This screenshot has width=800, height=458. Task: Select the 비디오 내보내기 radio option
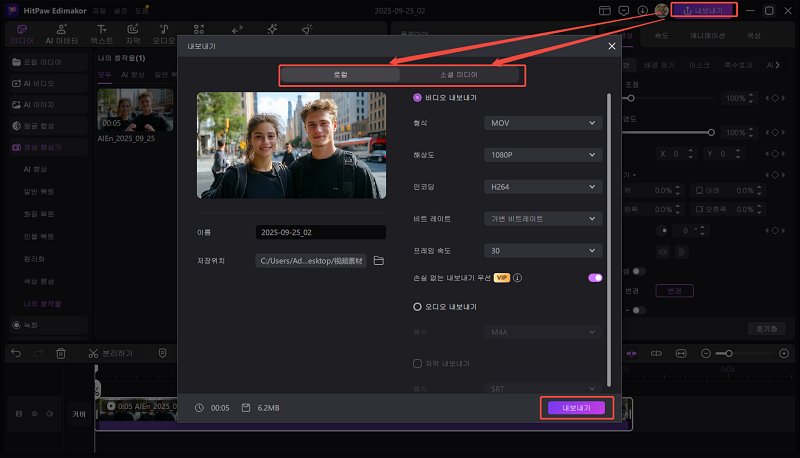417,97
